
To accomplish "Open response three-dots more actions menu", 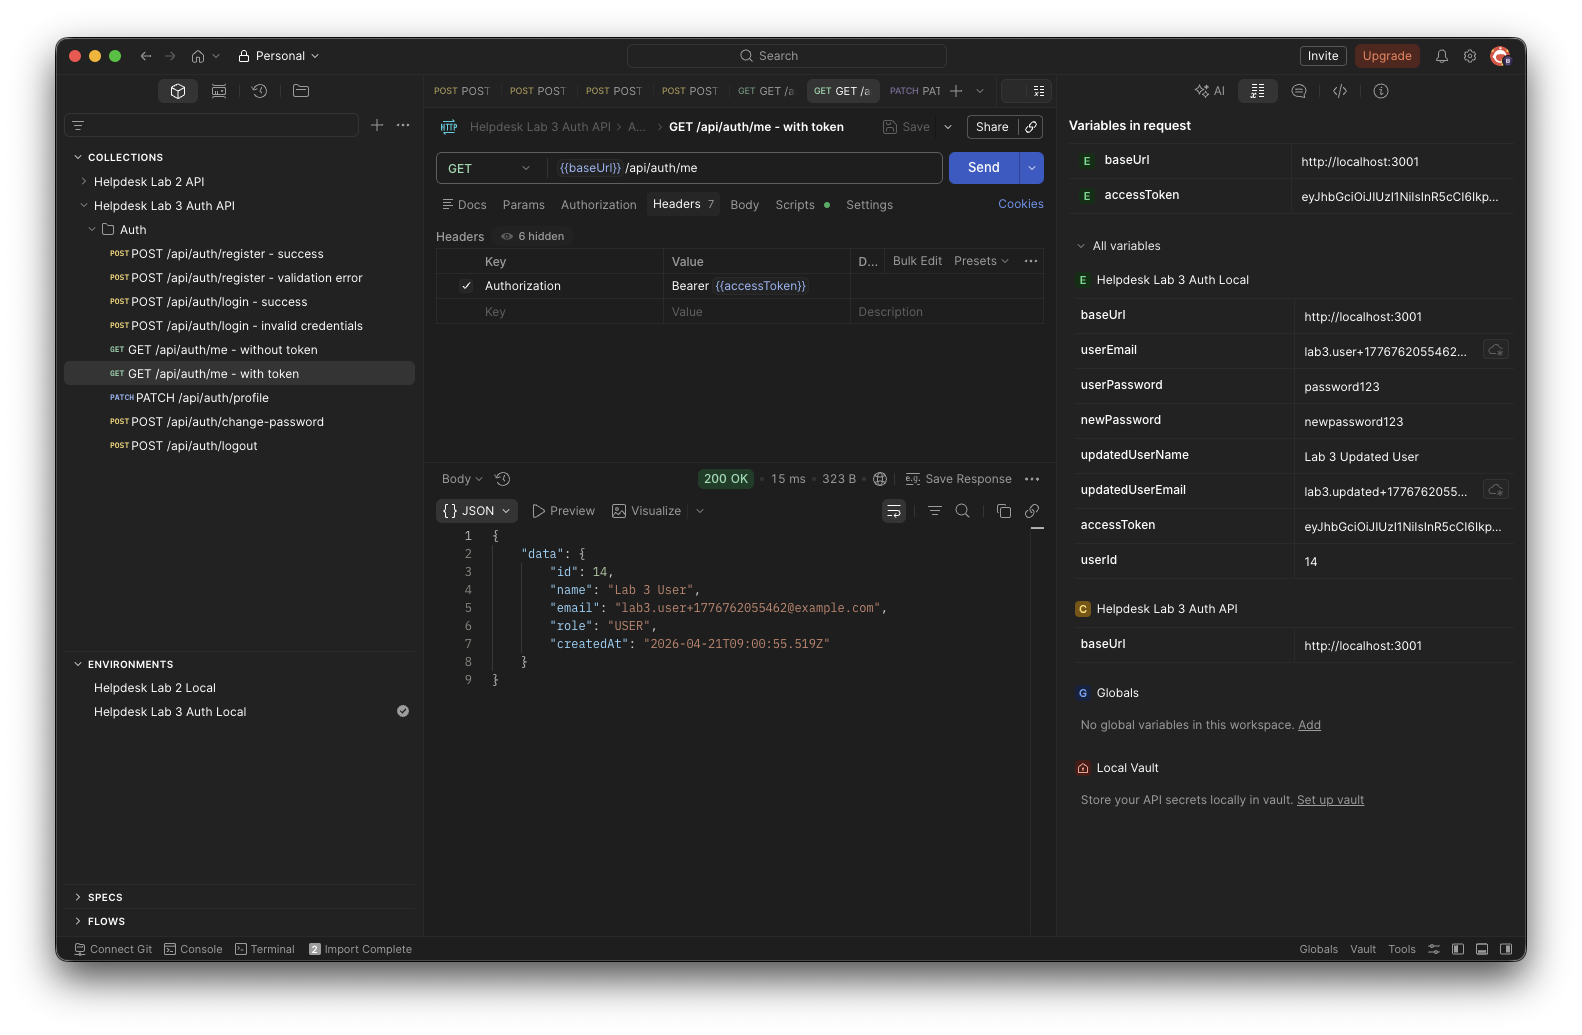I will point(1032,479).
